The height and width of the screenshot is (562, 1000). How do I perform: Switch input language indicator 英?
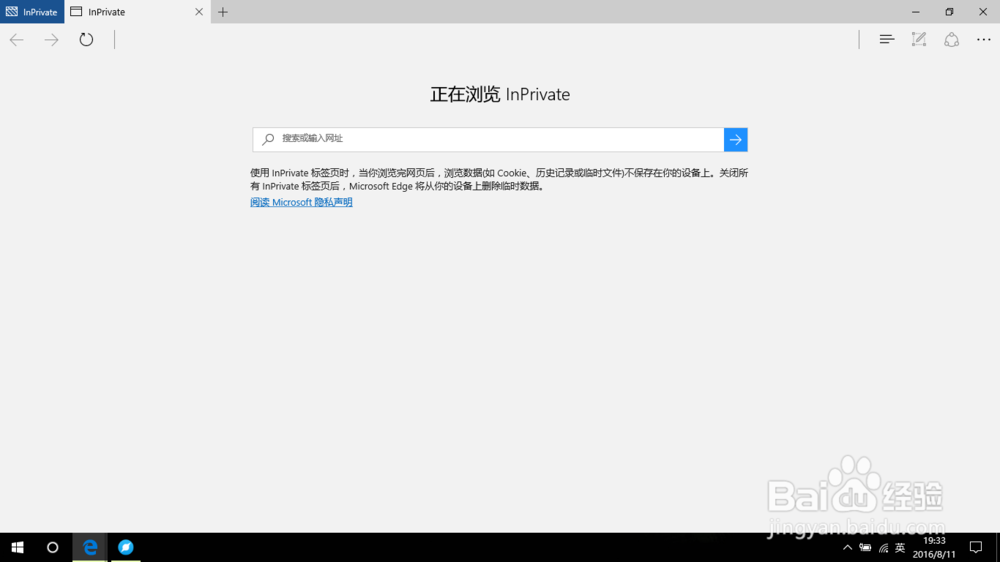(900, 547)
